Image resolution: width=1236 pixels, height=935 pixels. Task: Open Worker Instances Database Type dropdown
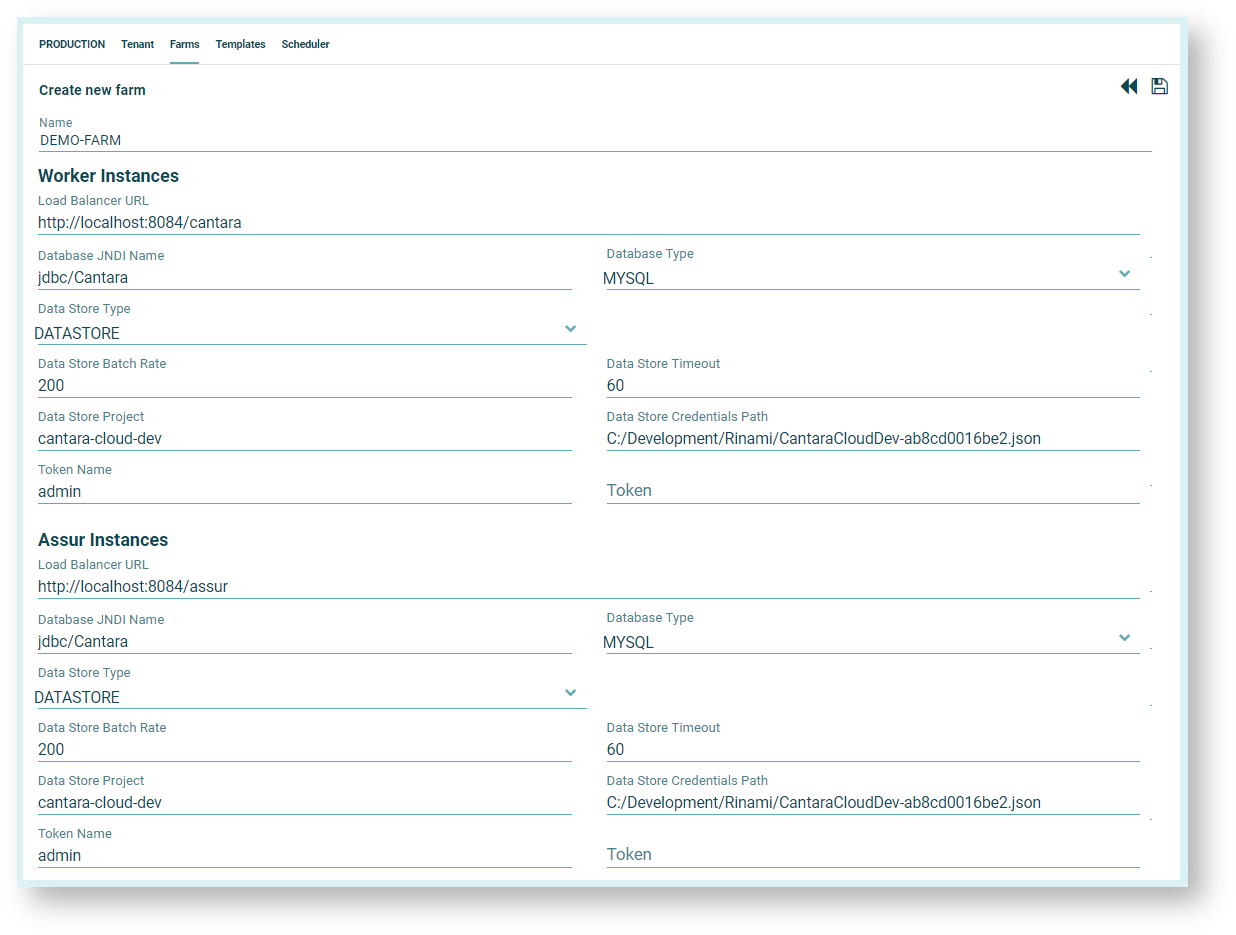pos(1124,274)
